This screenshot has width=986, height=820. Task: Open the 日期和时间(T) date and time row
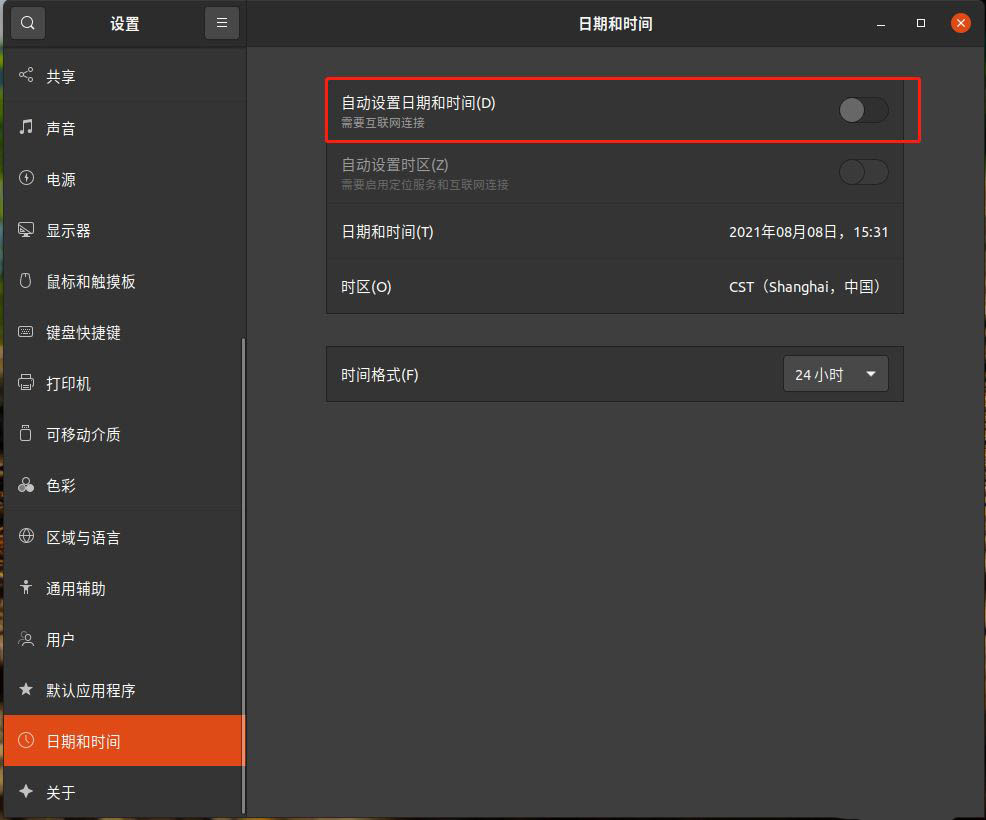(x=614, y=232)
